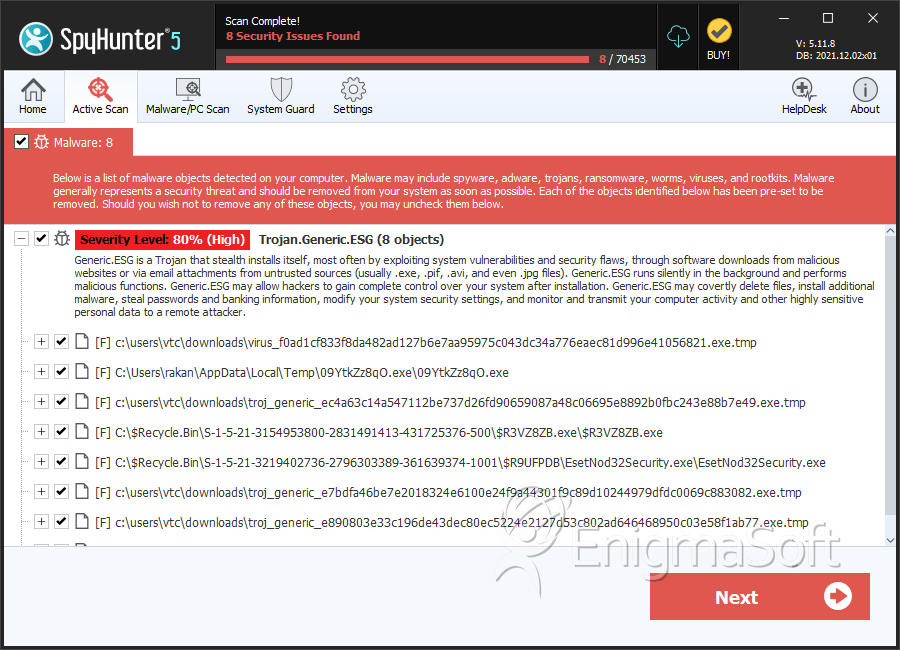This screenshot has height=650, width=900.
Task: Uncheck the Trojan.Generic.ESG group checkbox
Action: [x=41, y=238]
